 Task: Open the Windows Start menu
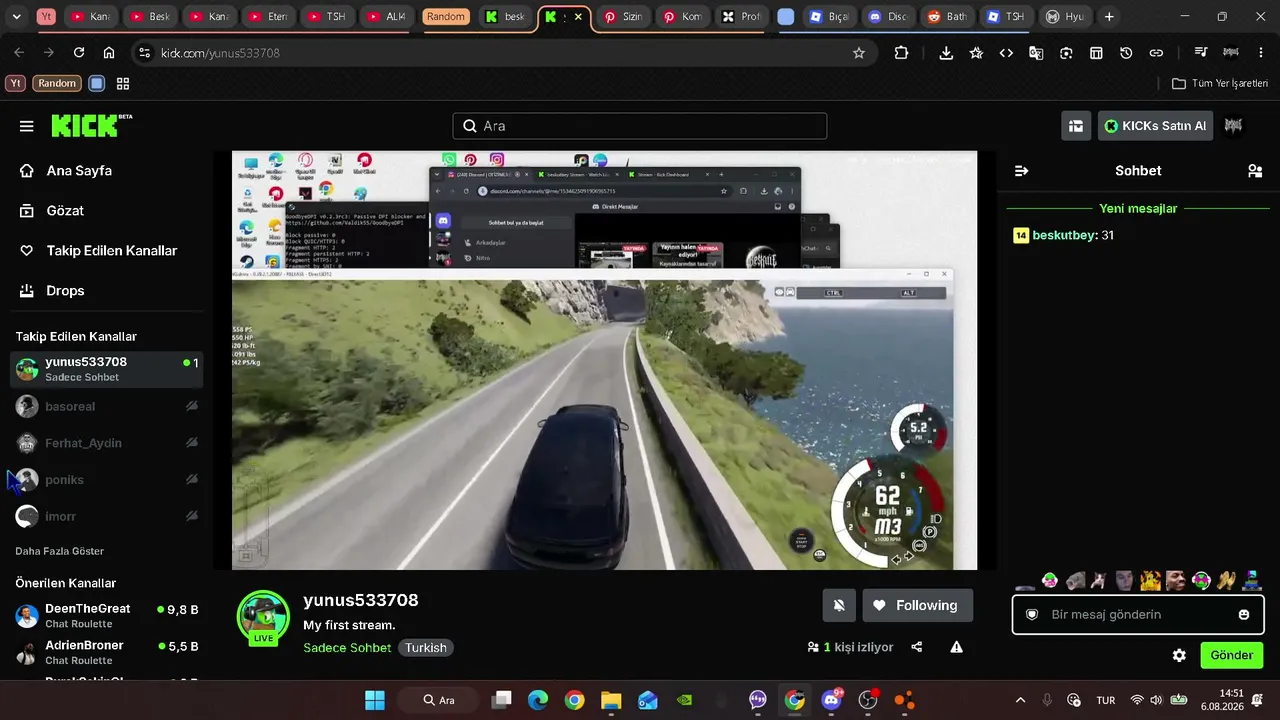[375, 700]
